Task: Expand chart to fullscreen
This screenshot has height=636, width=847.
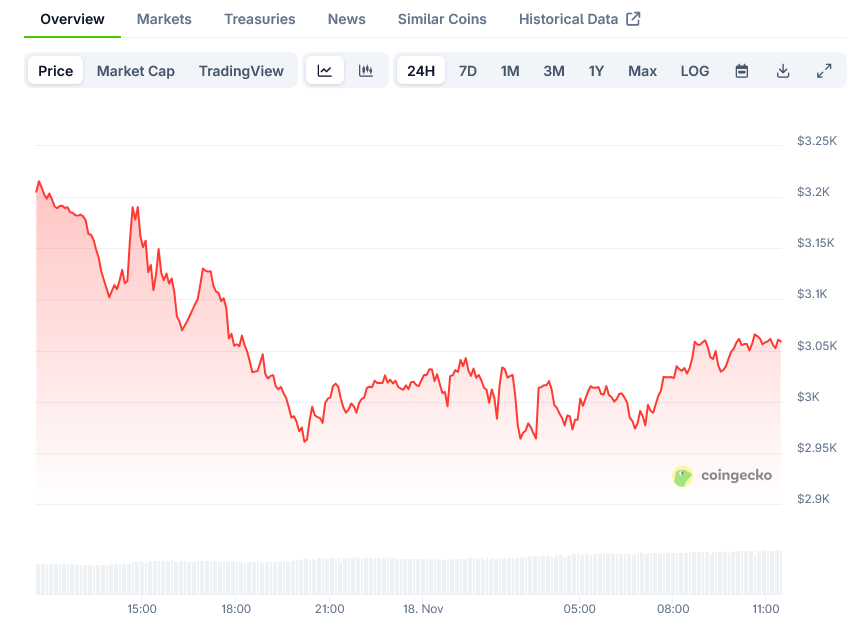Action: 824,70
